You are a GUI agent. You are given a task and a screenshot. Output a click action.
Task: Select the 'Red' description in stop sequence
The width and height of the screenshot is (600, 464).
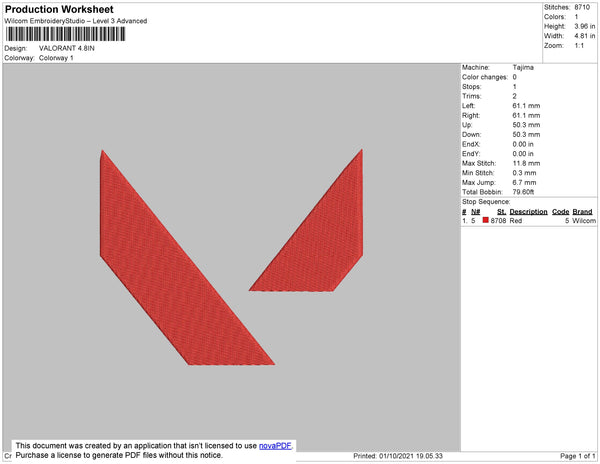click(x=516, y=221)
